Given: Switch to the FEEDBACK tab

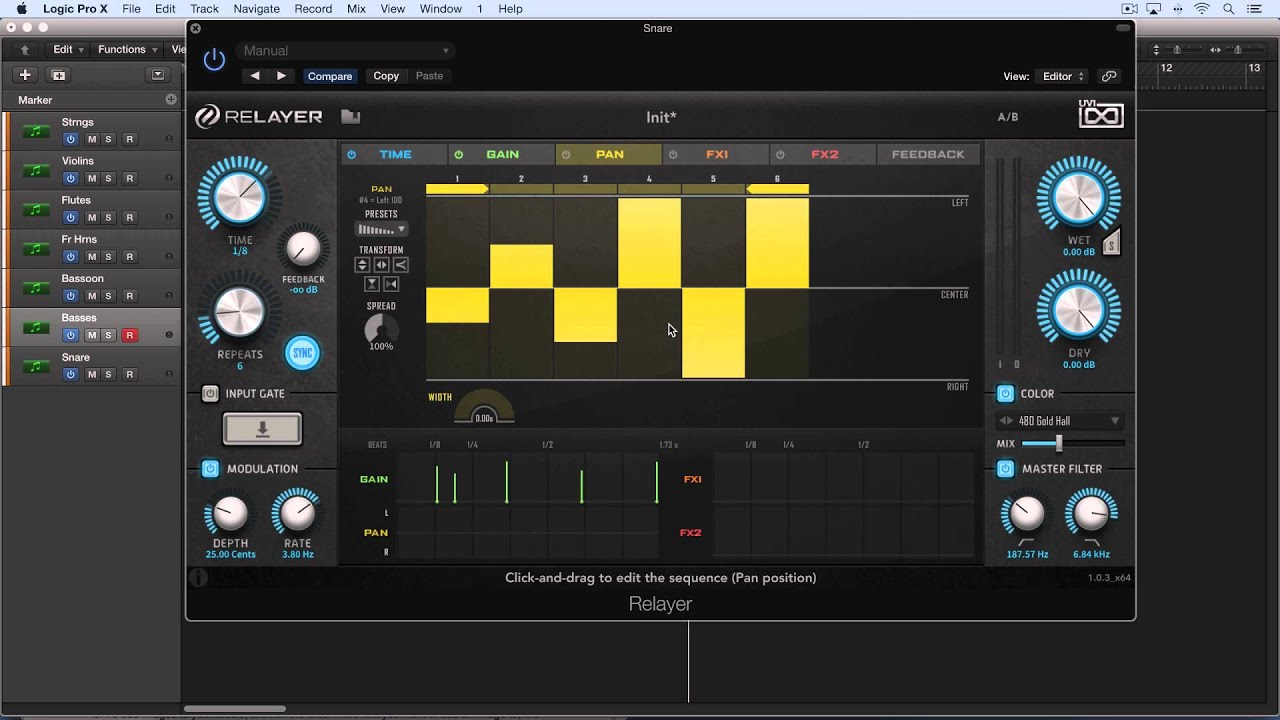Looking at the screenshot, I should tap(928, 155).
